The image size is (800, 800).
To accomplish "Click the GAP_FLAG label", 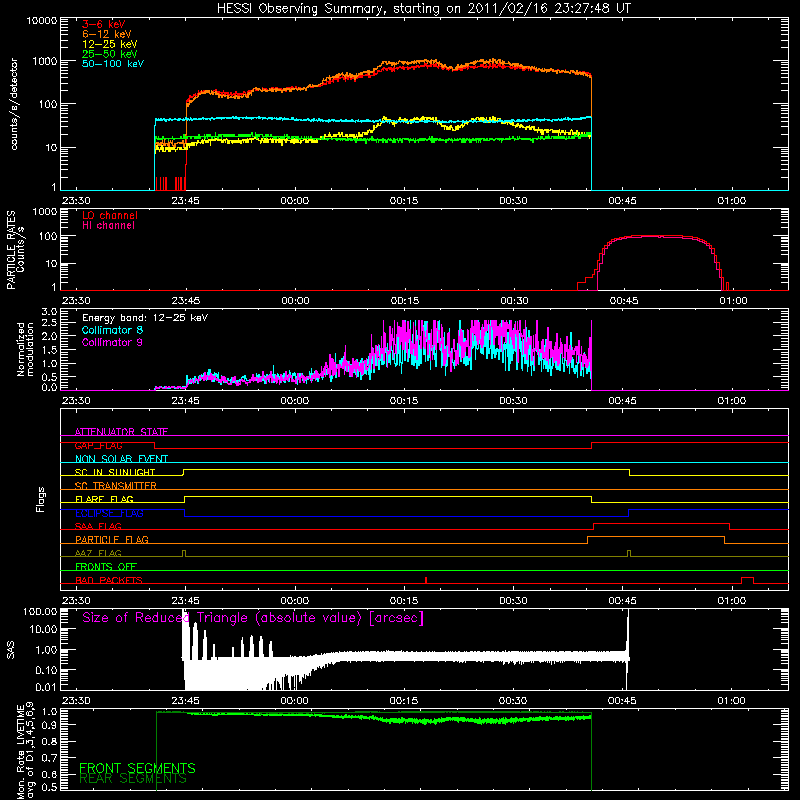I will (x=98, y=445).
